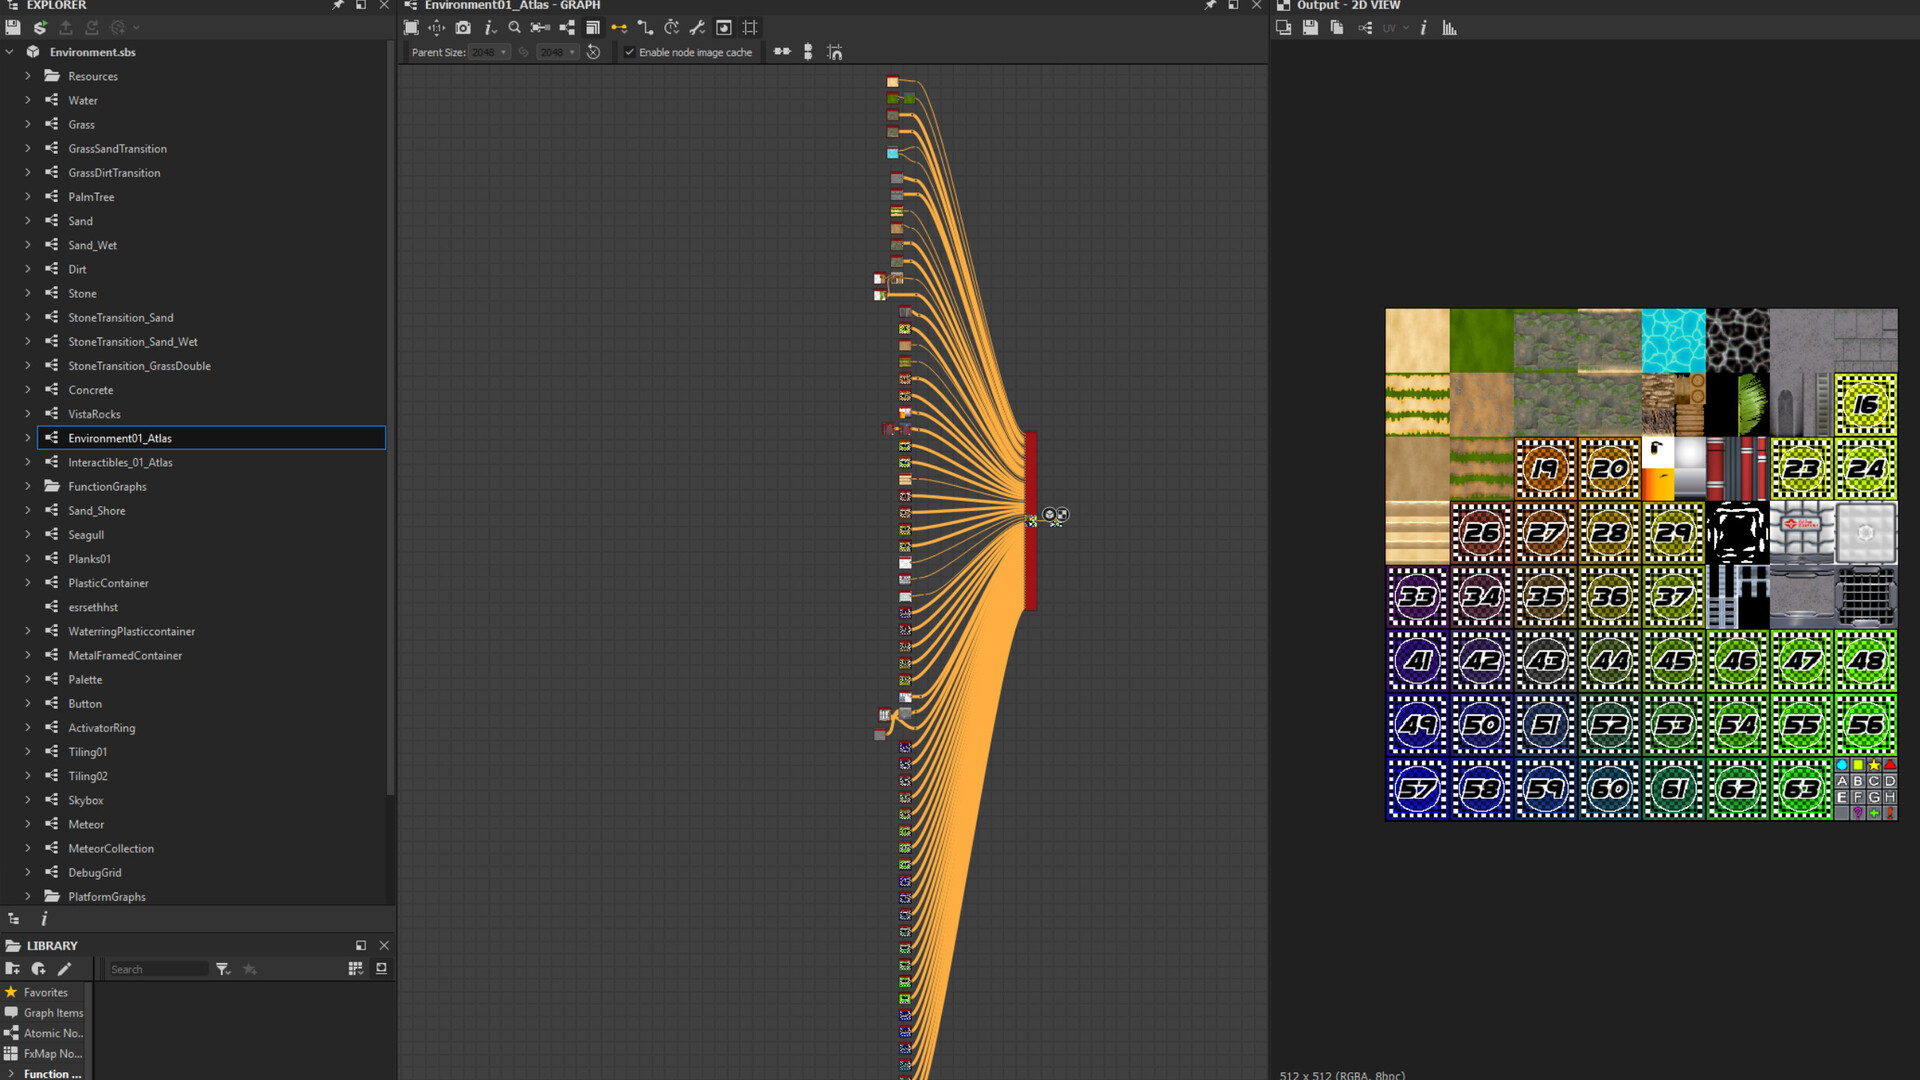The height and width of the screenshot is (1080, 1920).
Task: Select FxMap Nodes in the Library list
Action: 45,1053
